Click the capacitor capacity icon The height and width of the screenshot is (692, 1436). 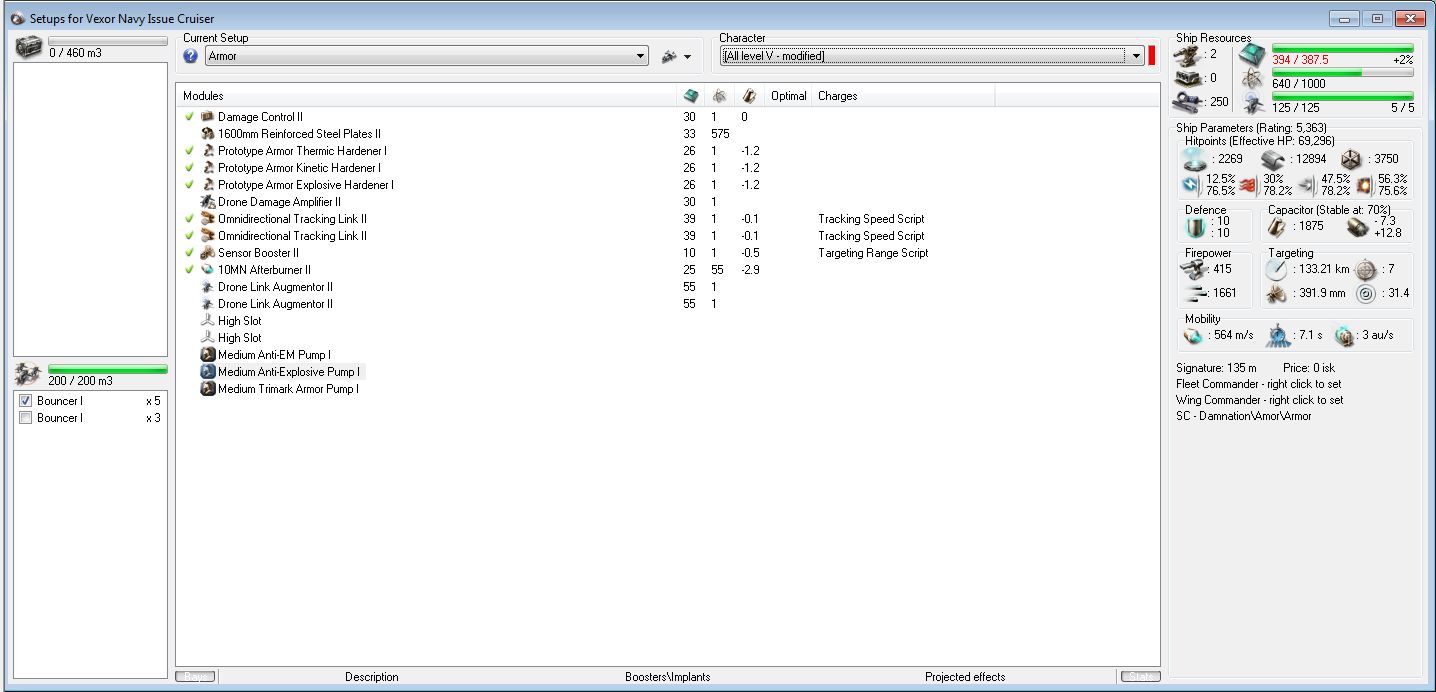pyautogui.click(x=1278, y=227)
